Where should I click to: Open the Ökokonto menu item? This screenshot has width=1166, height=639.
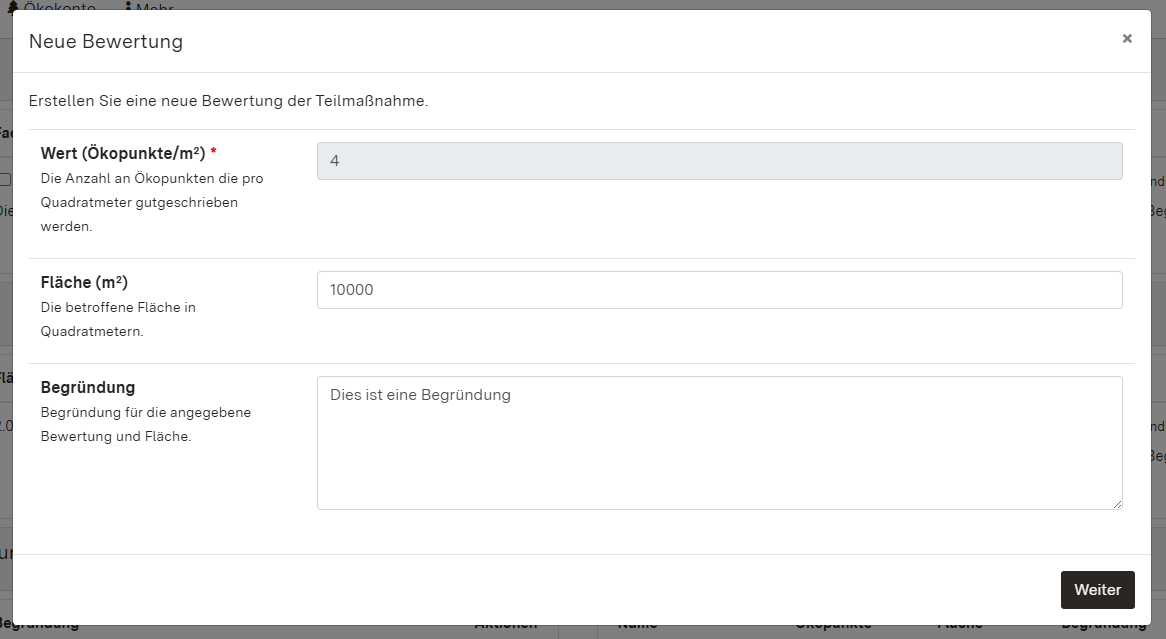pos(59,7)
